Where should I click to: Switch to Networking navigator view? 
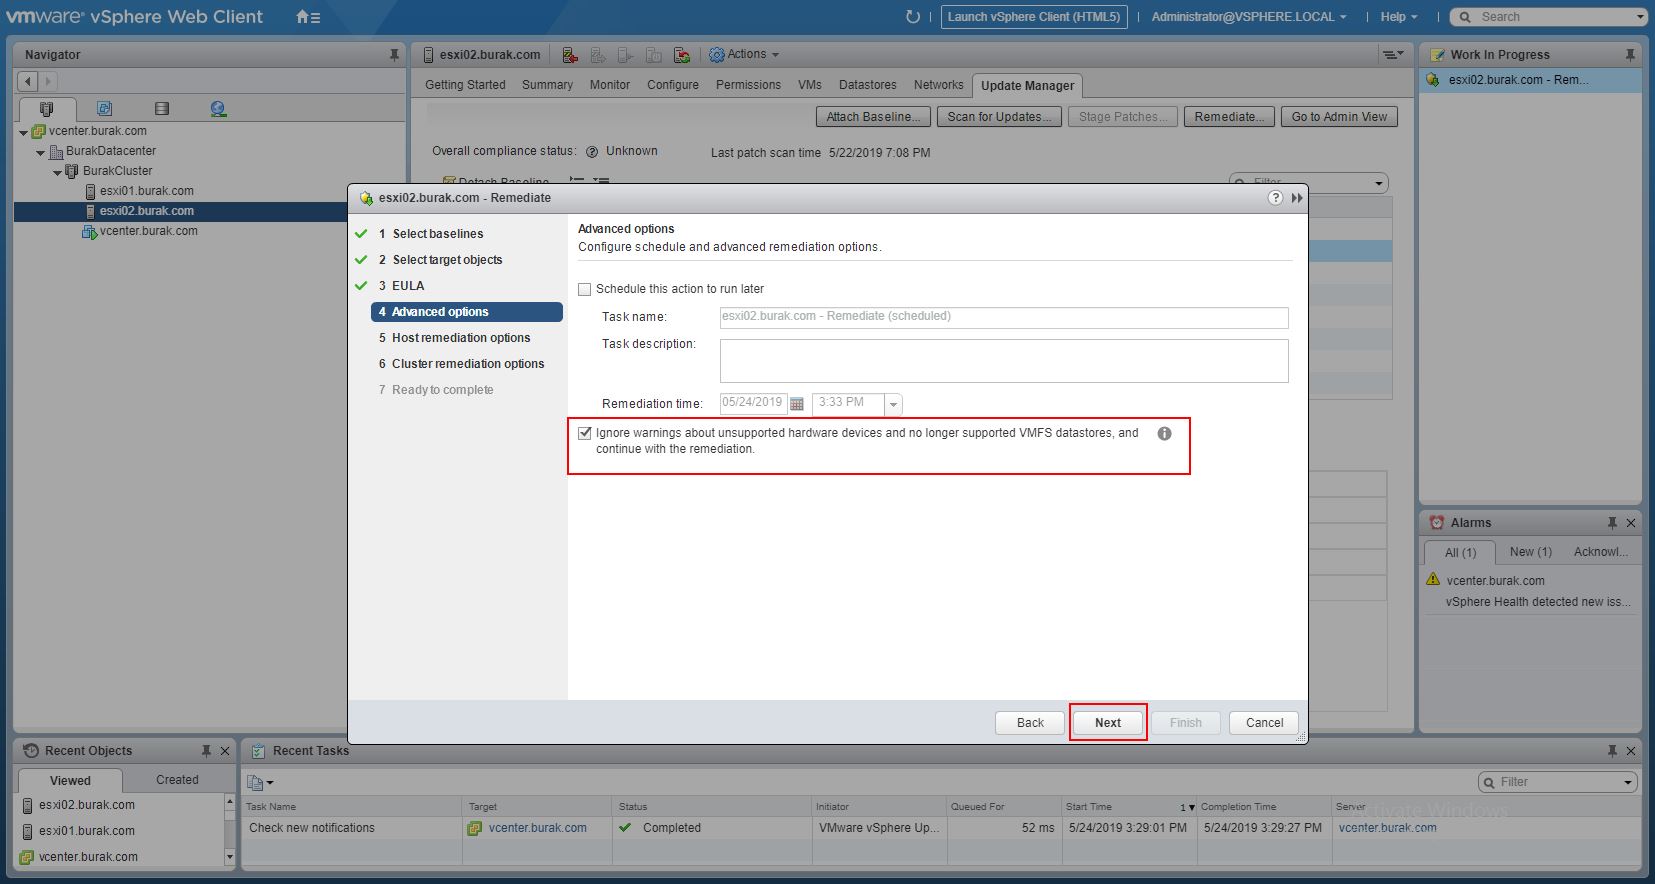pyautogui.click(x=218, y=108)
